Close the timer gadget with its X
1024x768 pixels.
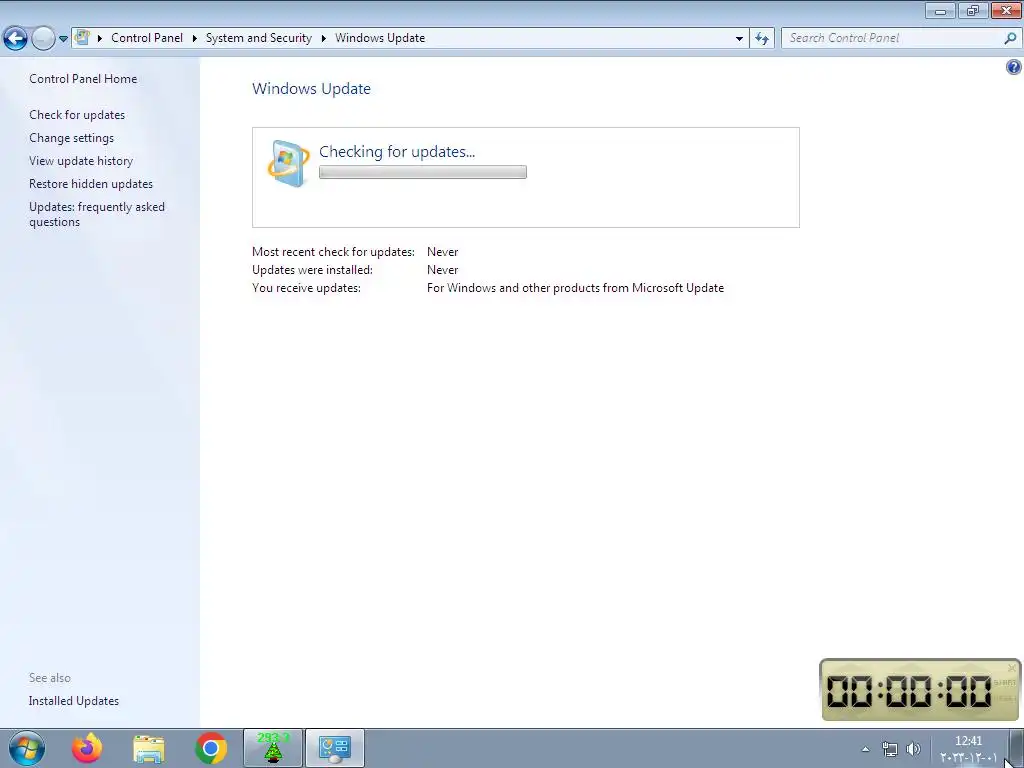(x=1012, y=668)
